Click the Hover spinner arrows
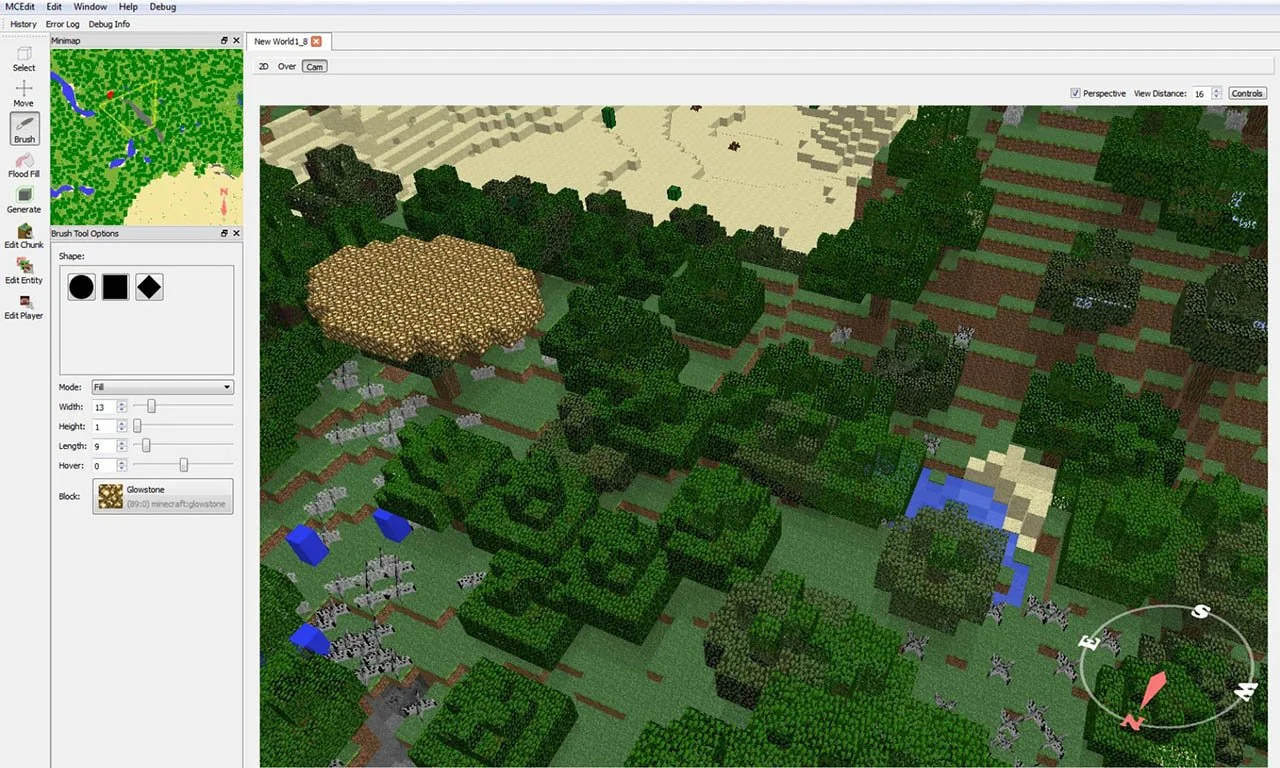This screenshot has width=1280, height=768. pos(122,466)
